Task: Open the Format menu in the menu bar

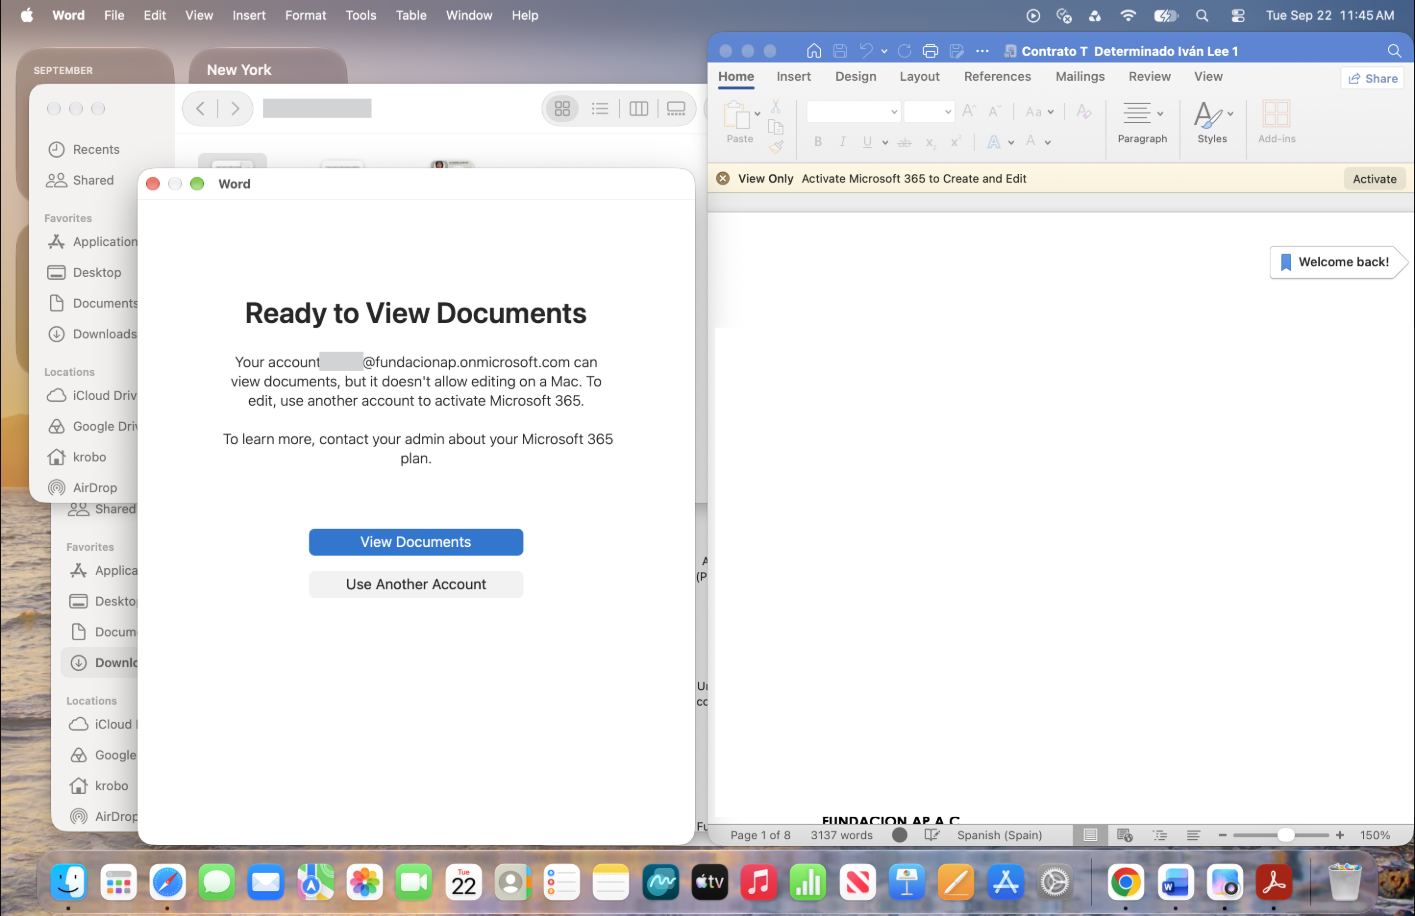Action: [x=306, y=15]
